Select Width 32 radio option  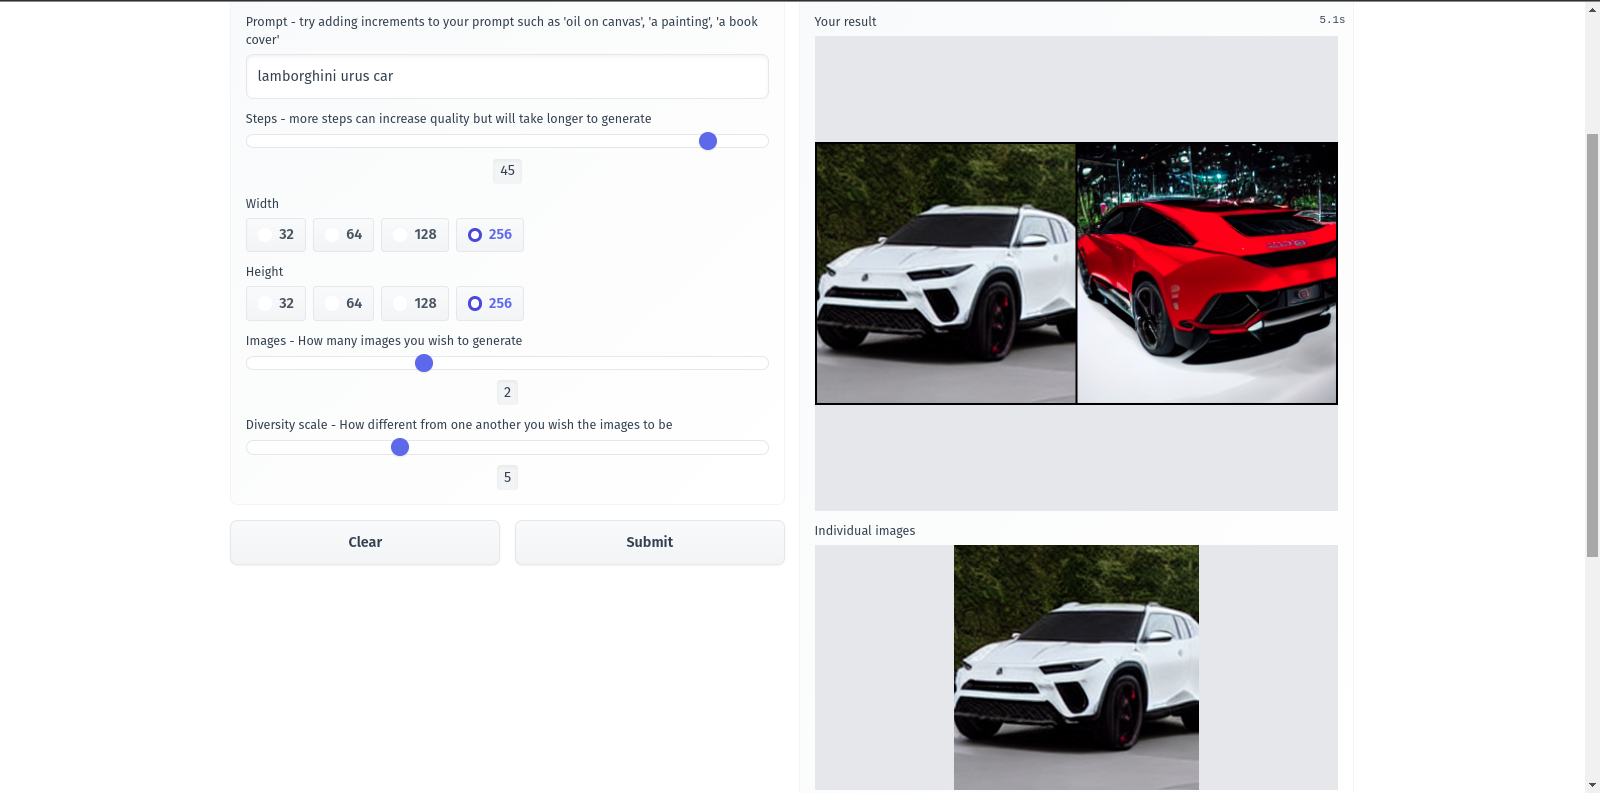coord(276,235)
